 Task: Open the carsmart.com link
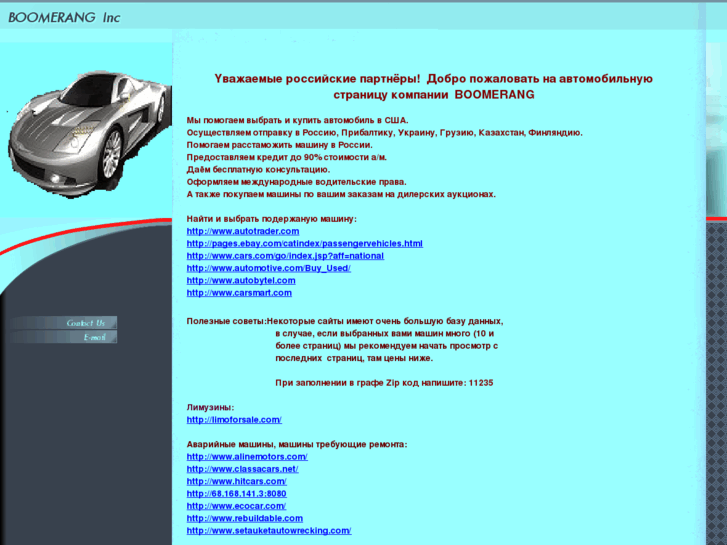(x=239, y=293)
